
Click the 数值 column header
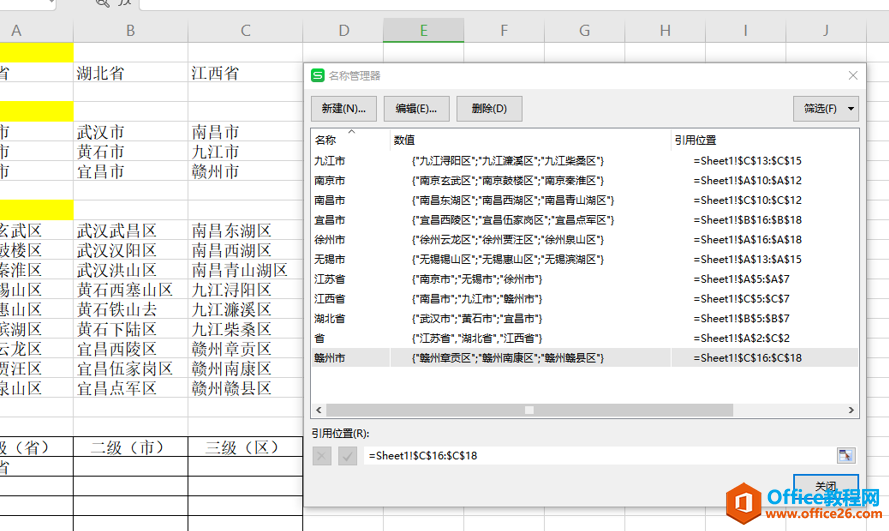[x=530, y=140]
